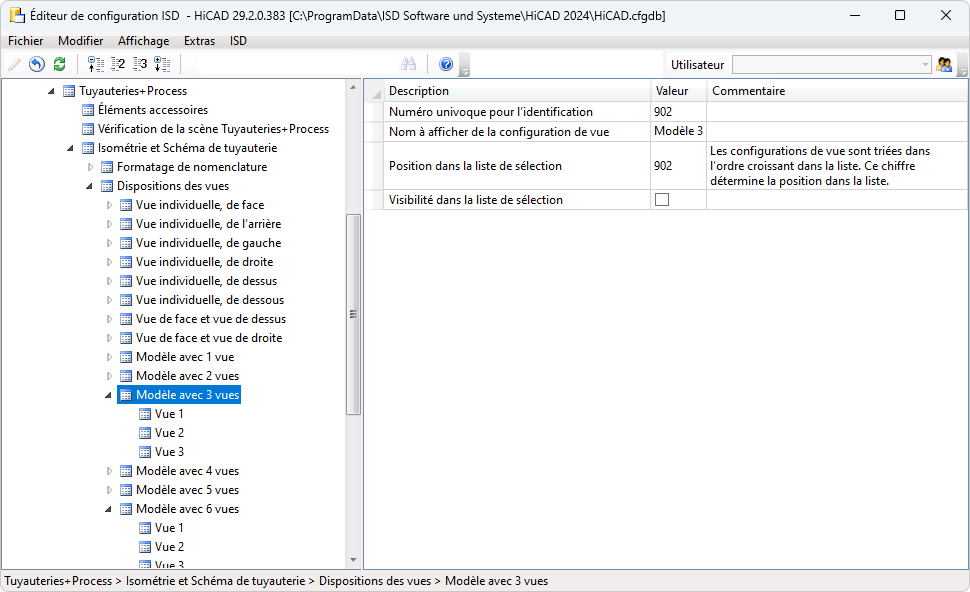Click toolbar overflow arrow after help icon

[x=465, y=65]
